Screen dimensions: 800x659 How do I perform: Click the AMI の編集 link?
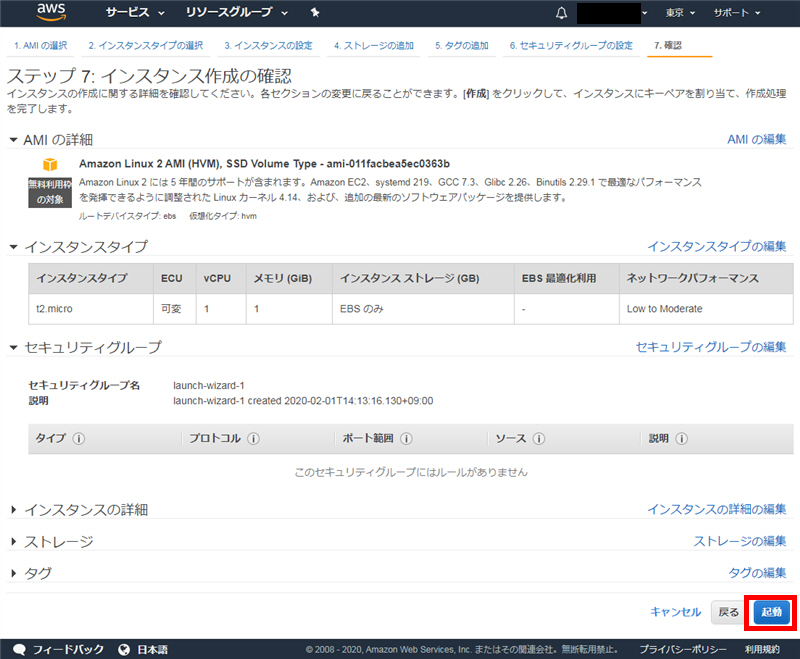tap(757, 139)
